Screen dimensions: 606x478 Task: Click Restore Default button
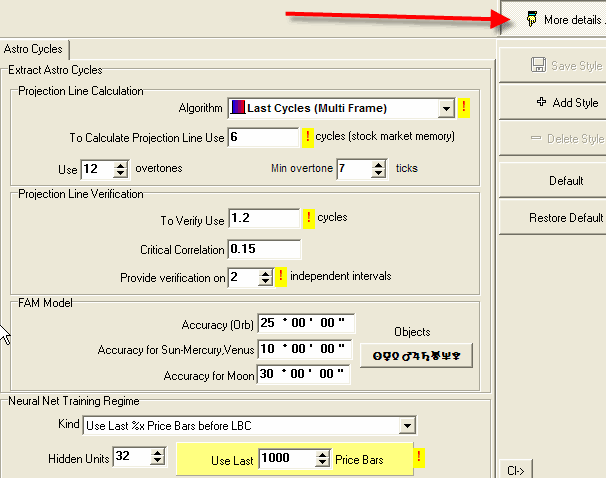pos(564,218)
